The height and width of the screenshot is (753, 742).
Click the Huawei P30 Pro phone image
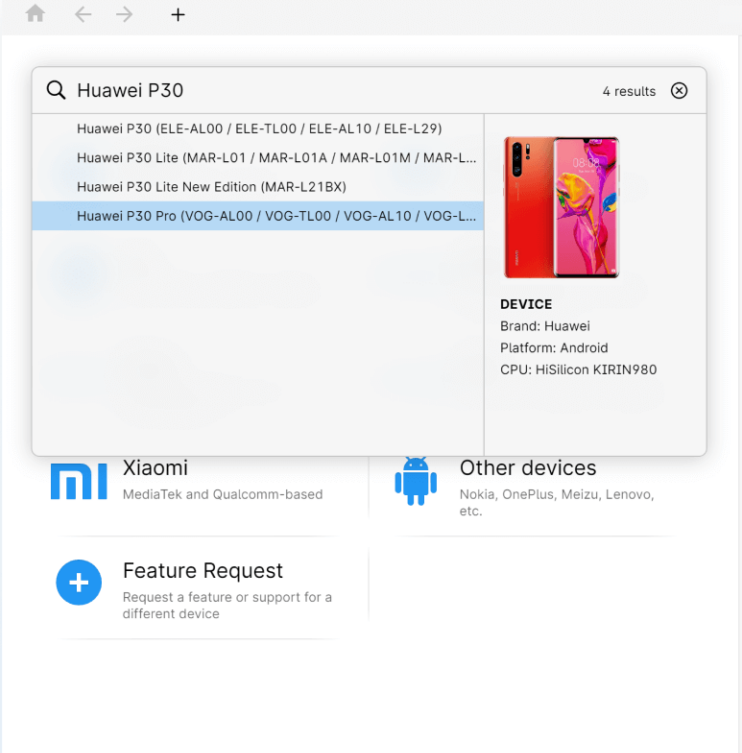(561, 207)
